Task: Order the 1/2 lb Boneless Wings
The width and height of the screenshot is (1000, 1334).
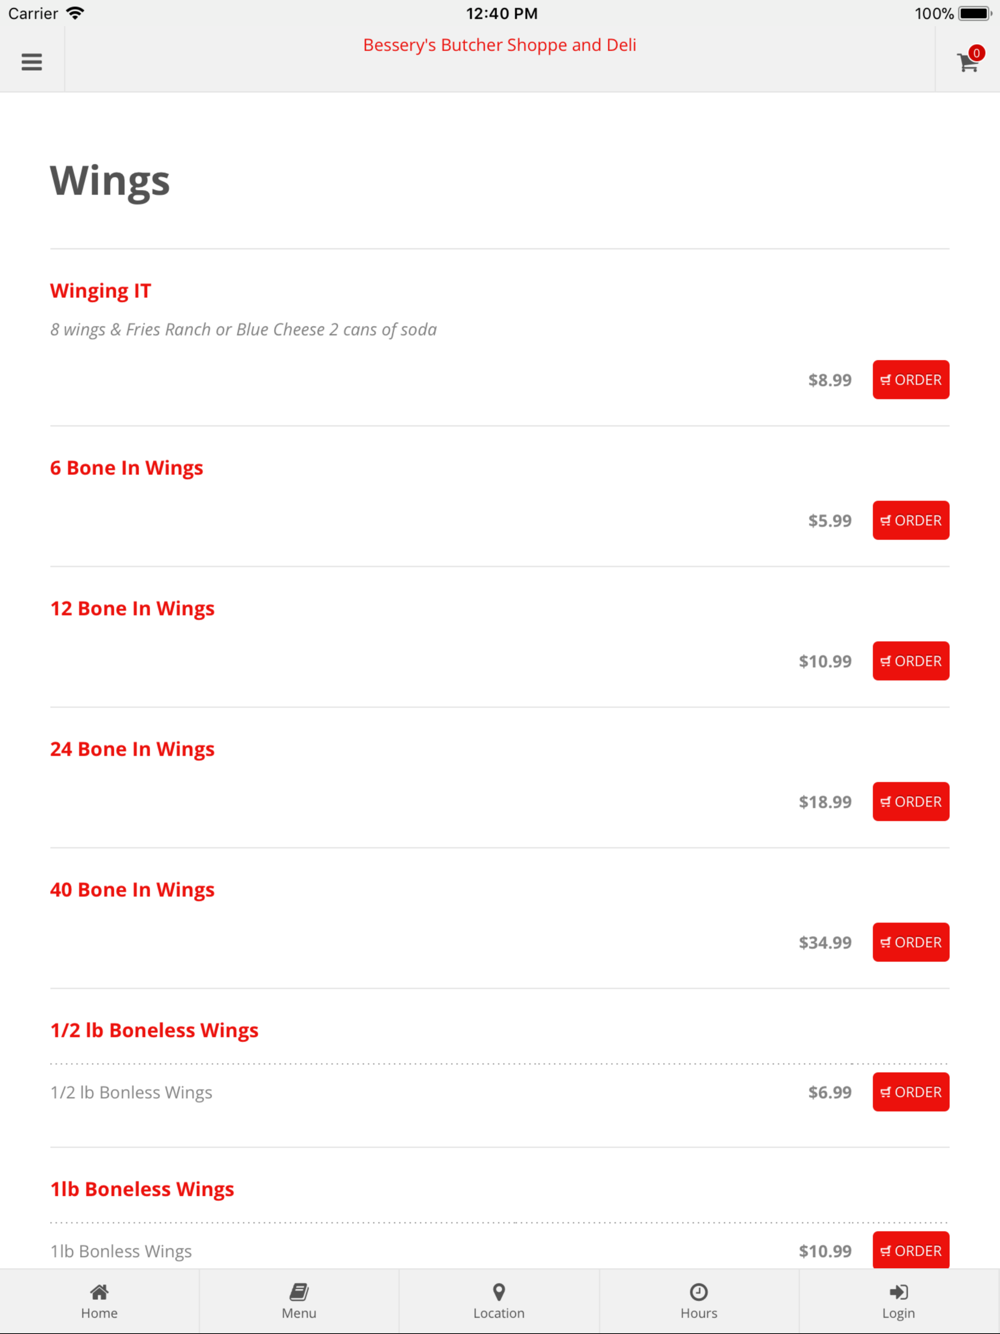Action: pyautogui.click(x=911, y=1092)
